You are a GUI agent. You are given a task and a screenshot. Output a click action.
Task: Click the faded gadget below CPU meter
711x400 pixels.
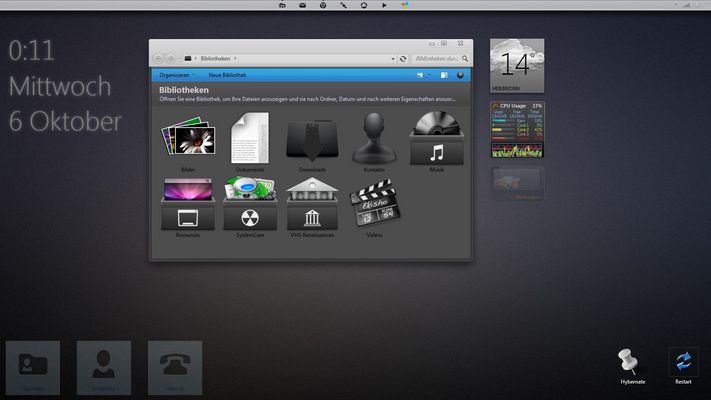[x=517, y=183]
